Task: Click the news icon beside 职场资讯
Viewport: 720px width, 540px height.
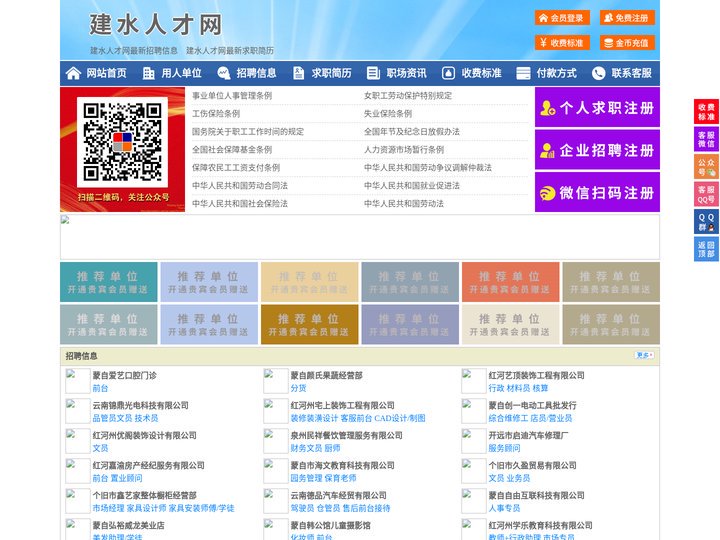Action: point(373,73)
